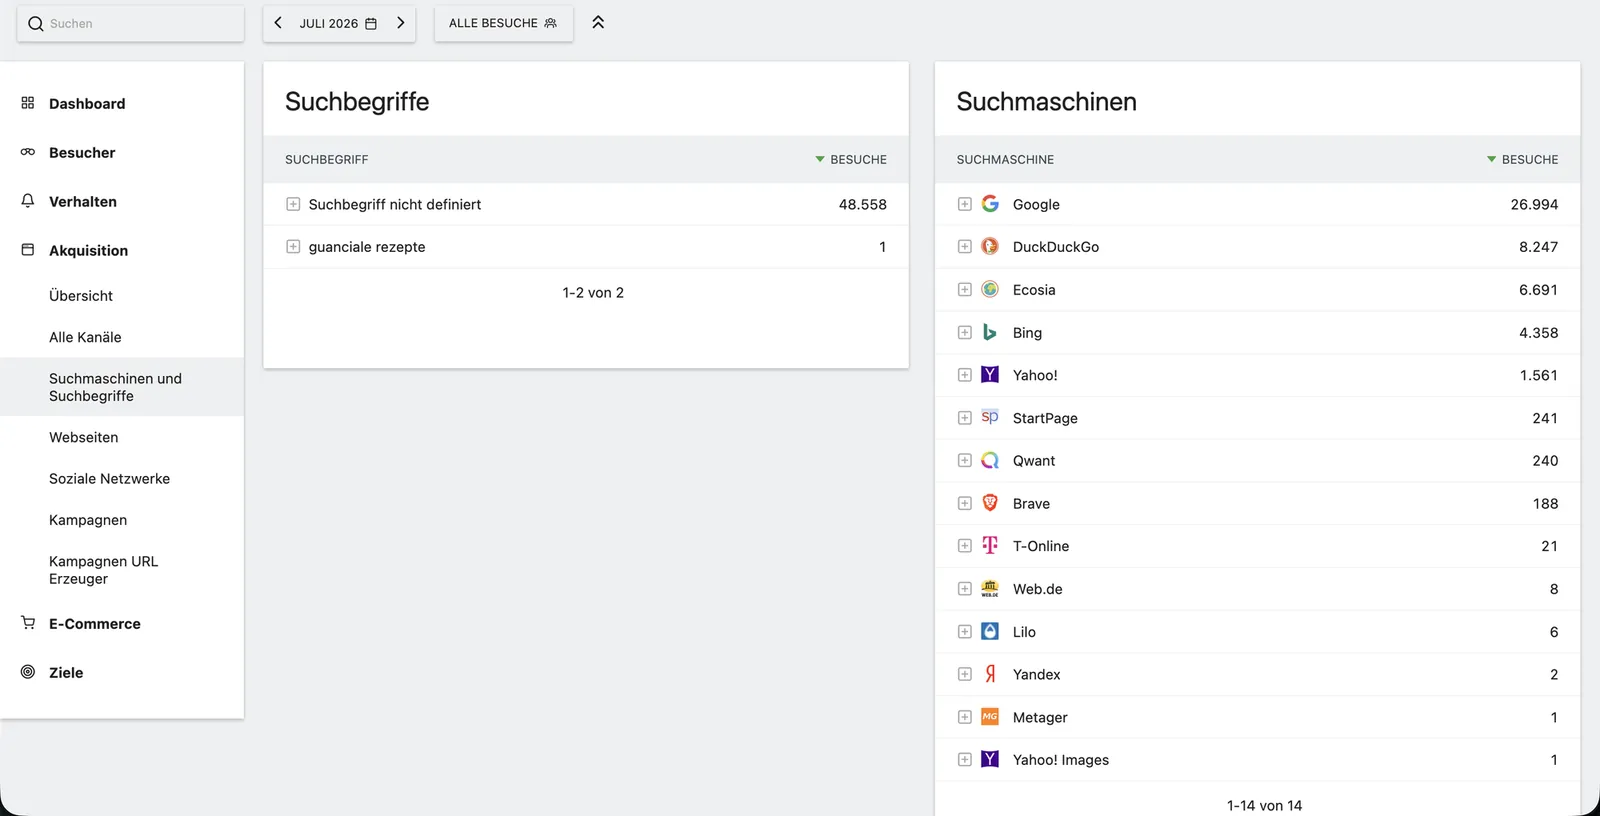The height and width of the screenshot is (816, 1600).
Task: Open the ALLE BESUCHE segment selector
Action: coord(503,23)
